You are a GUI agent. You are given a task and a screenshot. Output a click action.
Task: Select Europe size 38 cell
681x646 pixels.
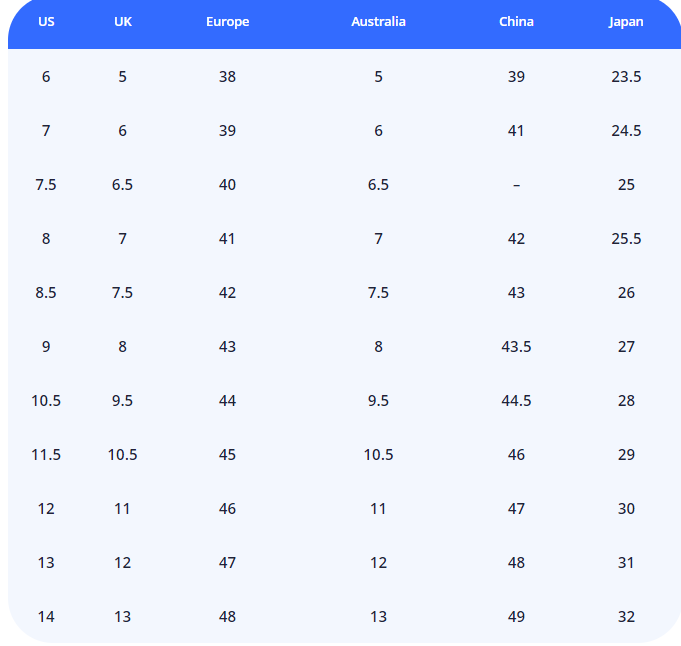227,77
